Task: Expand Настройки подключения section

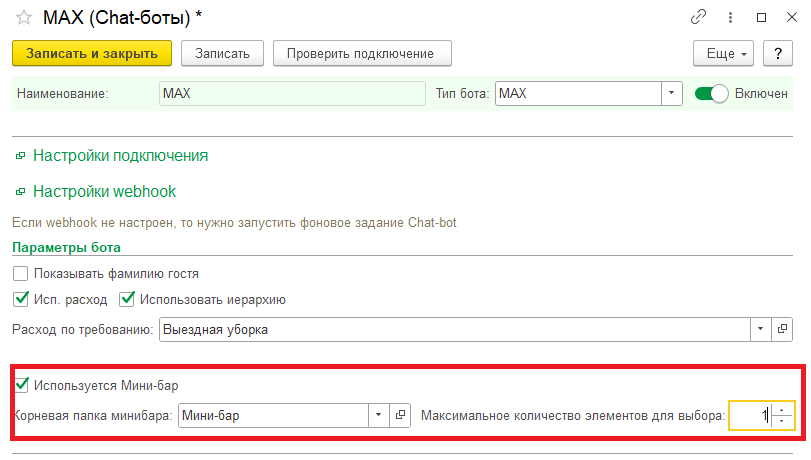Action: (121, 156)
